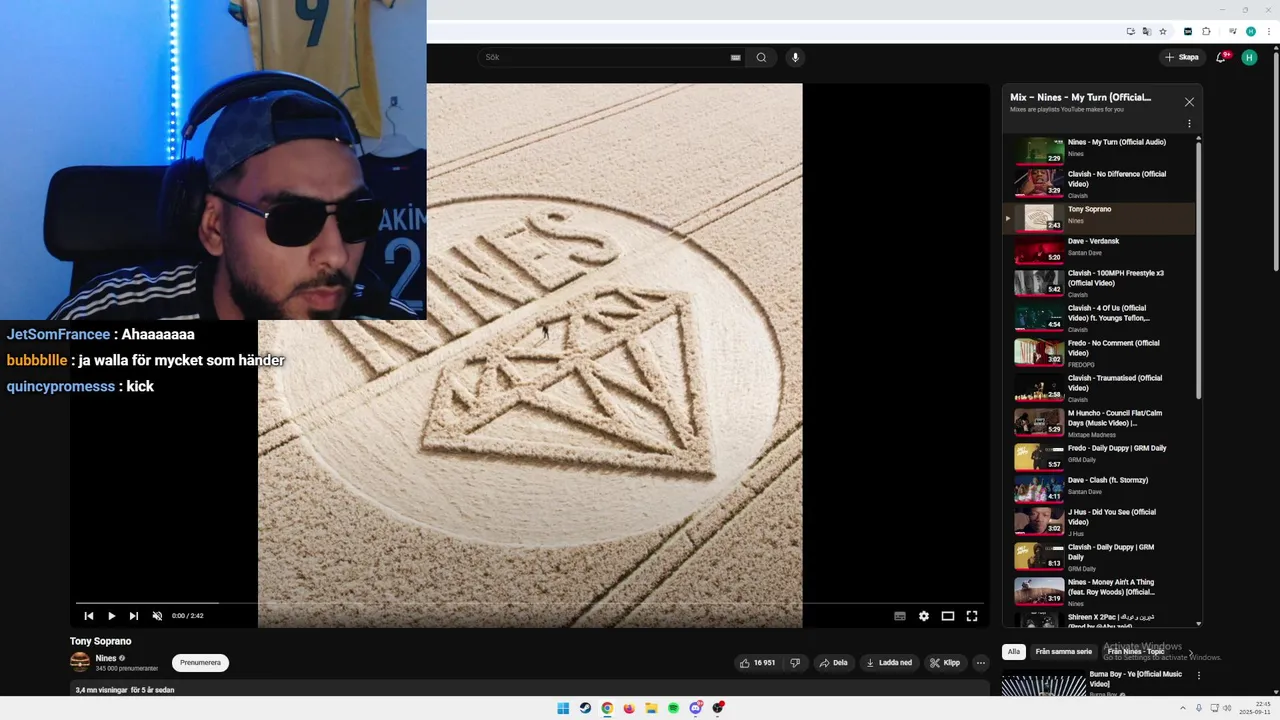
Task: Play Fredo - Daily Duppy
Action: 1098,457
